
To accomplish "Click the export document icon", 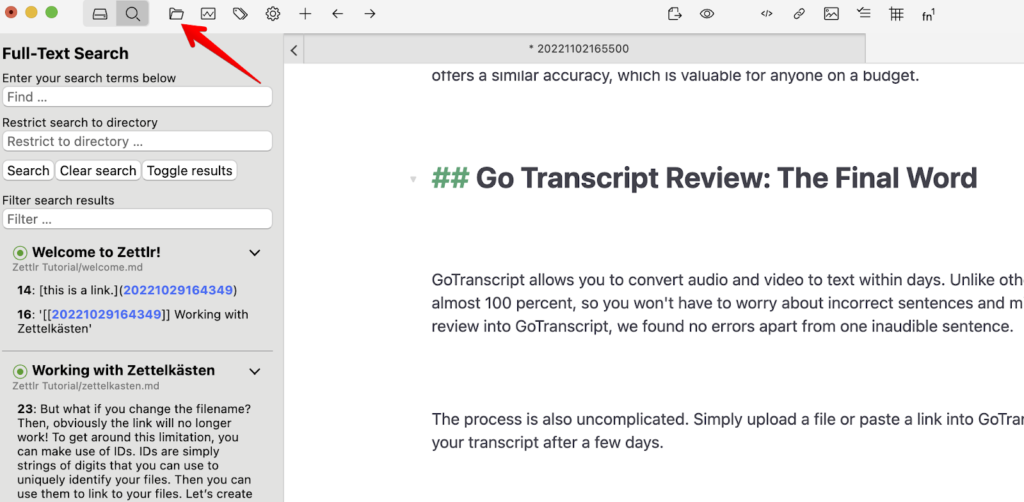I will click(675, 14).
